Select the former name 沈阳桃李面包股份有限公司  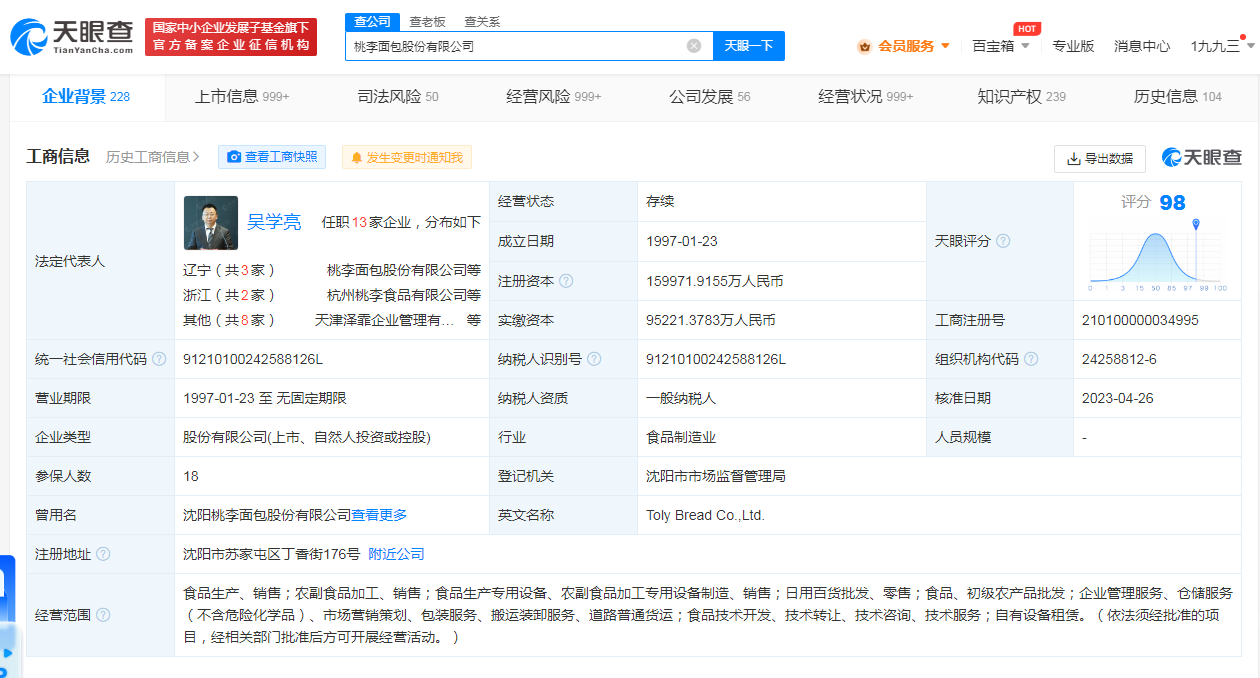click(267, 515)
